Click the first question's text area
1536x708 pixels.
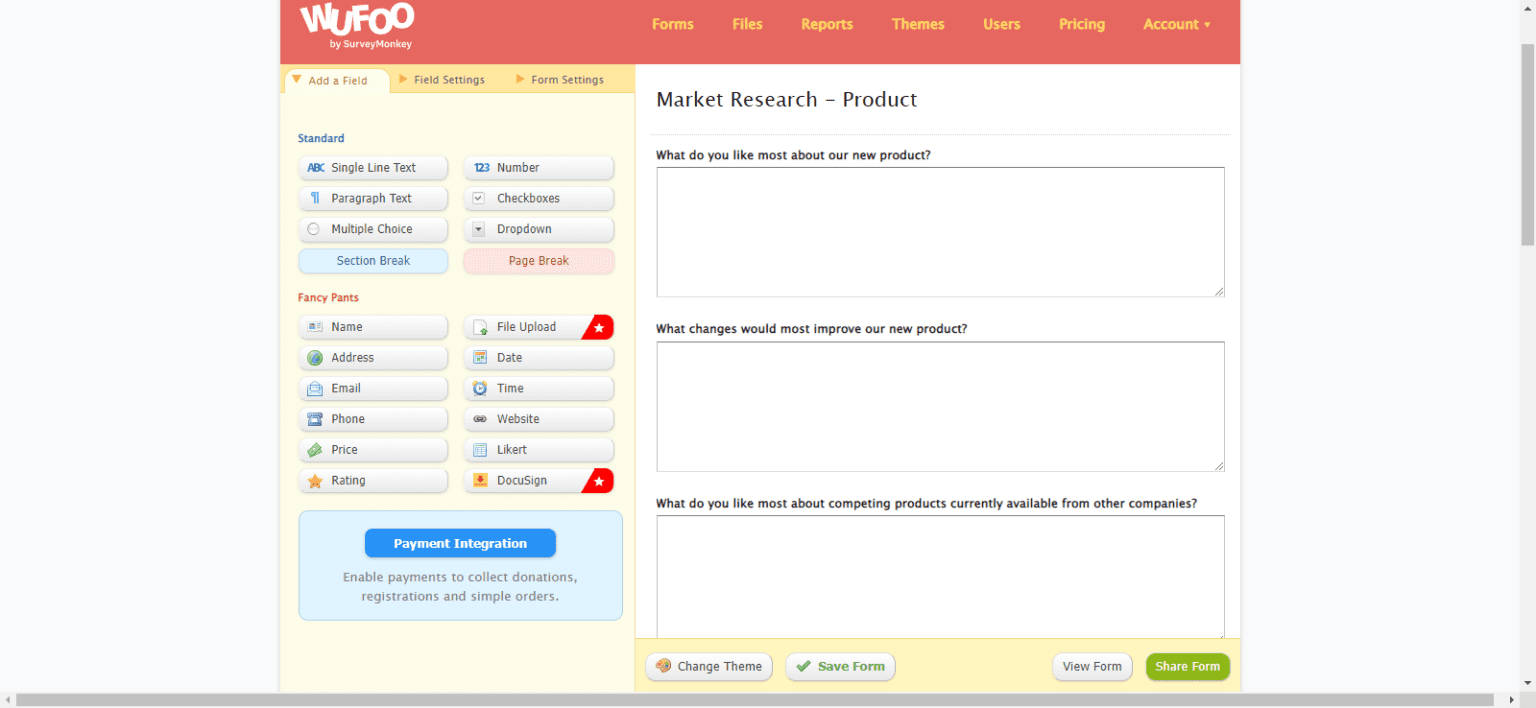[940, 232]
